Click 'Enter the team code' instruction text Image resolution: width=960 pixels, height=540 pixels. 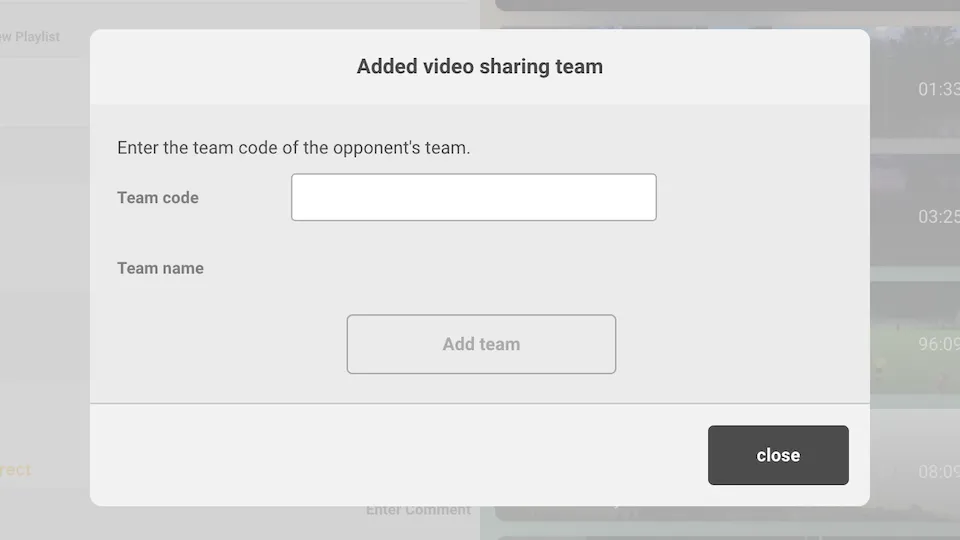[x=294, y=148]
